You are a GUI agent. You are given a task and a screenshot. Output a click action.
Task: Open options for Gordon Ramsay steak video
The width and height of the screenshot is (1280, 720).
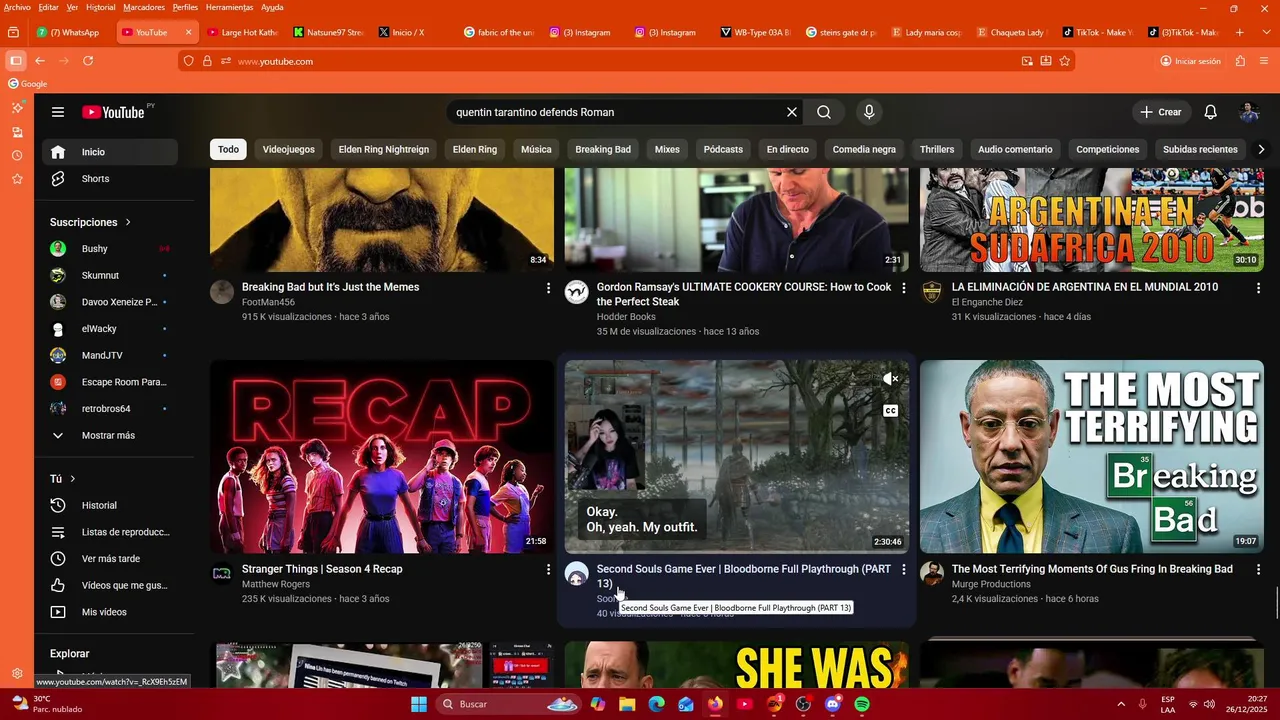point(904,288)
